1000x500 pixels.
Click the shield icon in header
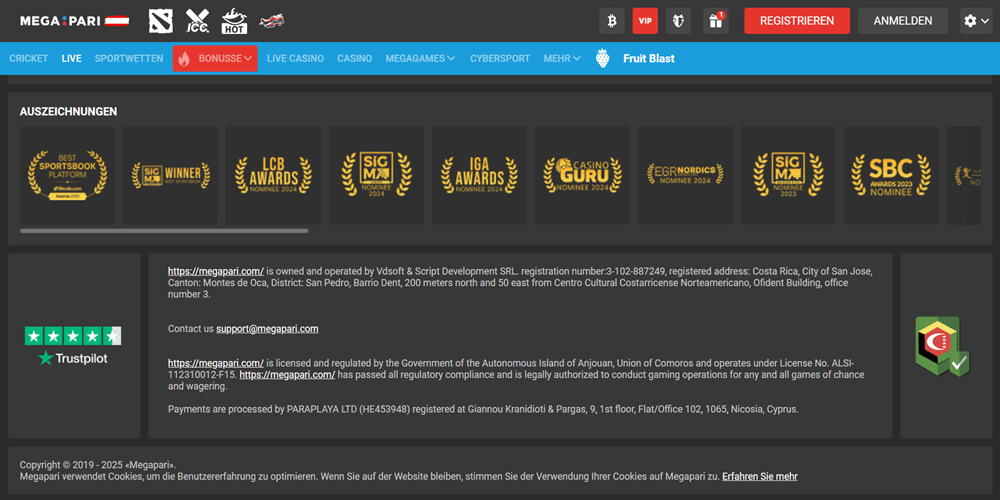point(678,21)
